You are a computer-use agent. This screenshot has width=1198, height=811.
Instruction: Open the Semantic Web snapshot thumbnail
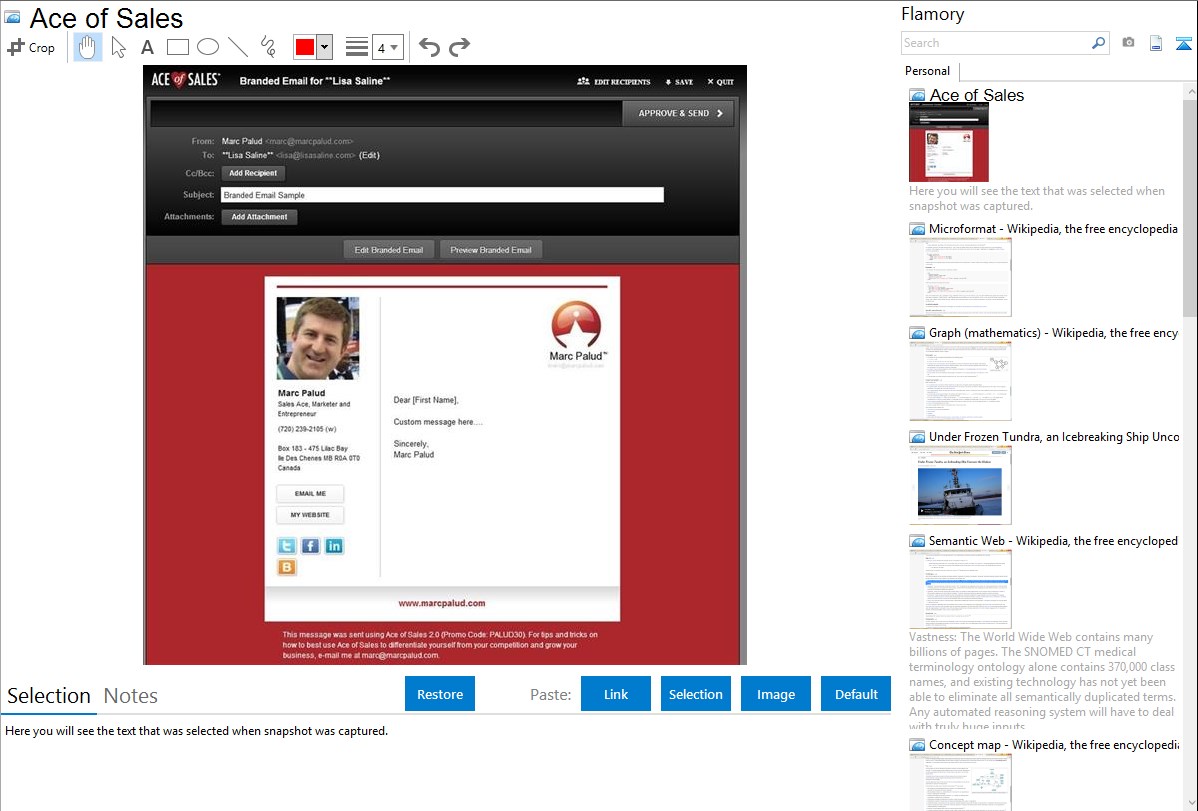pyautogui.click(x=960, y=589)
